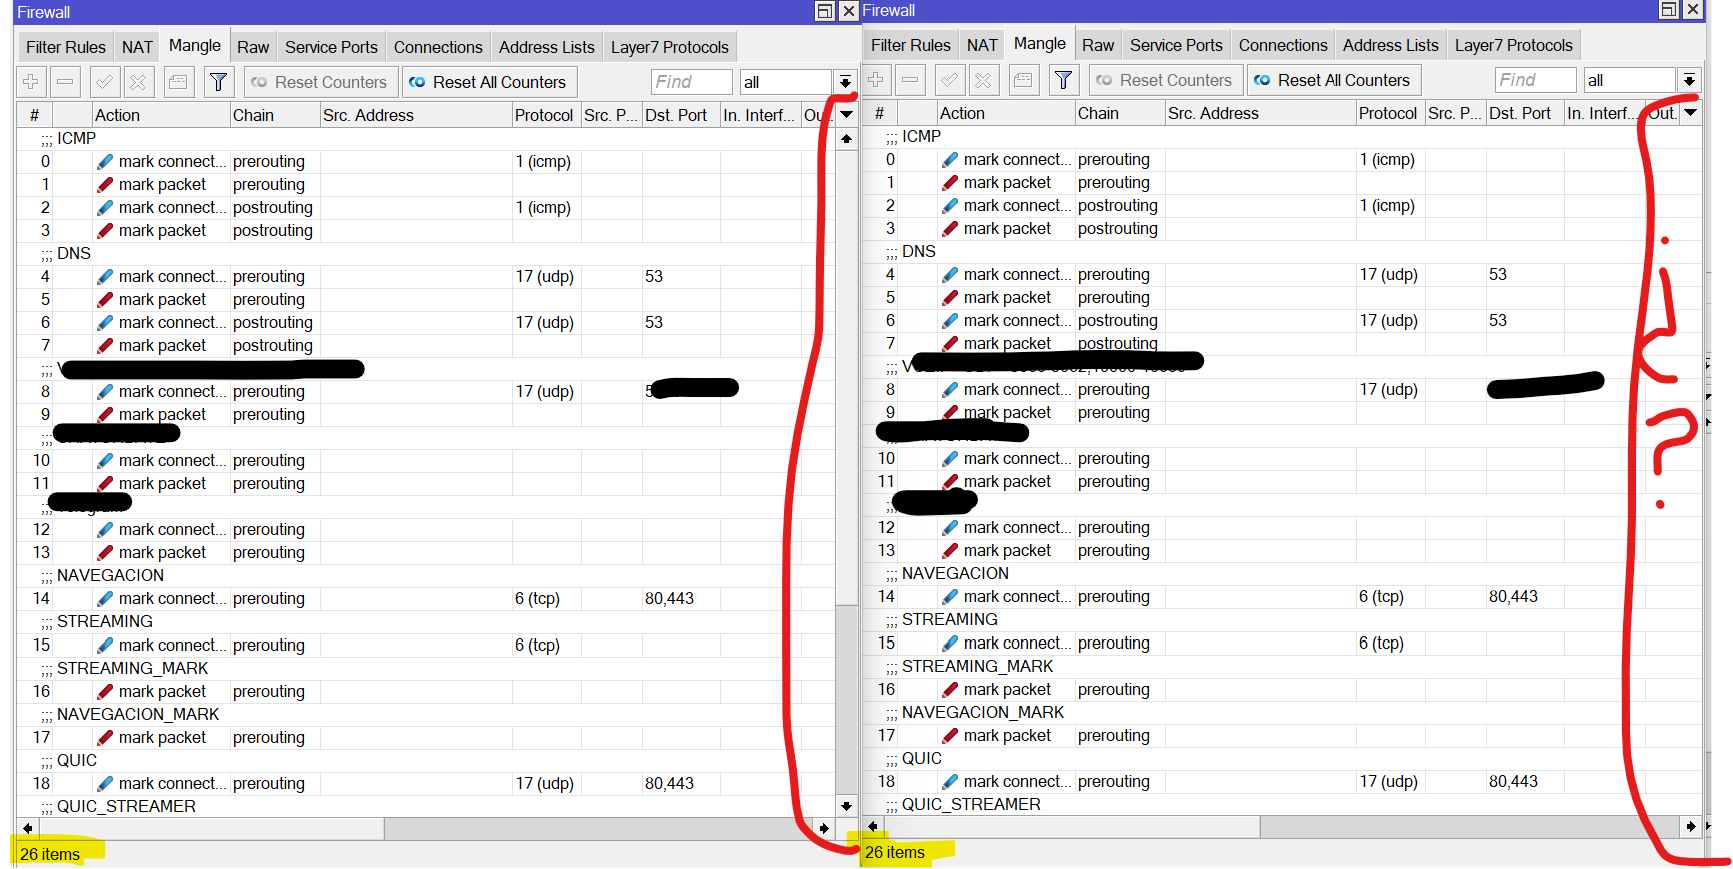Screen dimensions: 1733x869
Task: Click the comment icon in left toolbar
Action: (179, 82)
